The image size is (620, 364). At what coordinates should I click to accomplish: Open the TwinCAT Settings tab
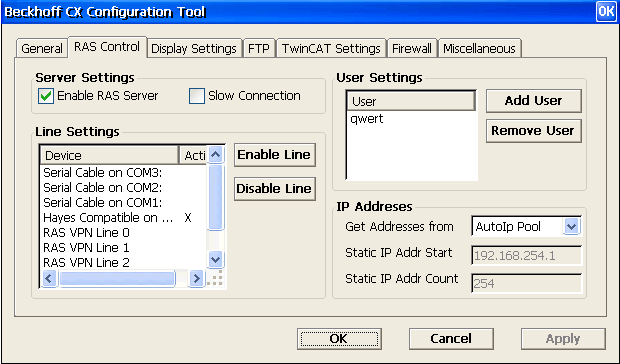[331, 49]
